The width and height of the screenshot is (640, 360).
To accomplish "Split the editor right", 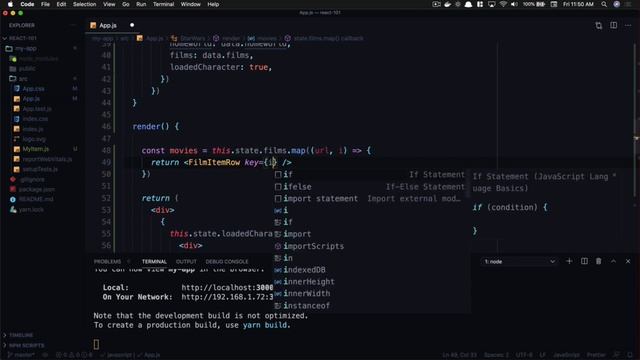I will 613,25.
